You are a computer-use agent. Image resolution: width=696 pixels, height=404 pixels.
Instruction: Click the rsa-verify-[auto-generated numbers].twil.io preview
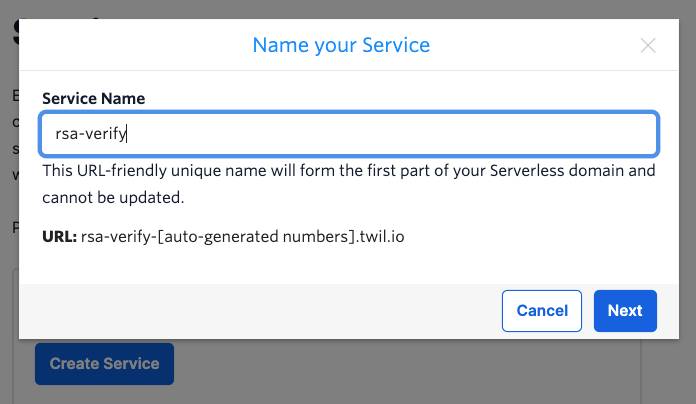coord(242,237)
